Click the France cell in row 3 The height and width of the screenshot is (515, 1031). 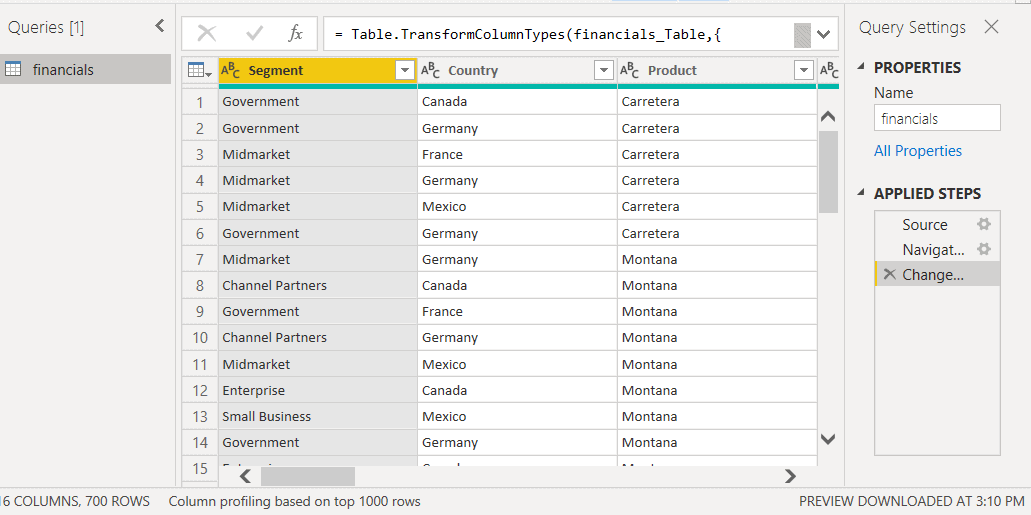point(517,155)
